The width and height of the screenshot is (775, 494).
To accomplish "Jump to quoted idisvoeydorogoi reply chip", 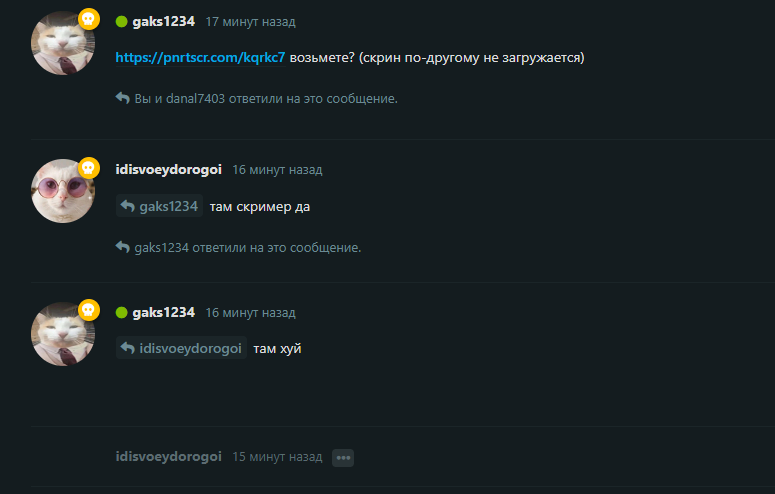I will pos(181,348).
